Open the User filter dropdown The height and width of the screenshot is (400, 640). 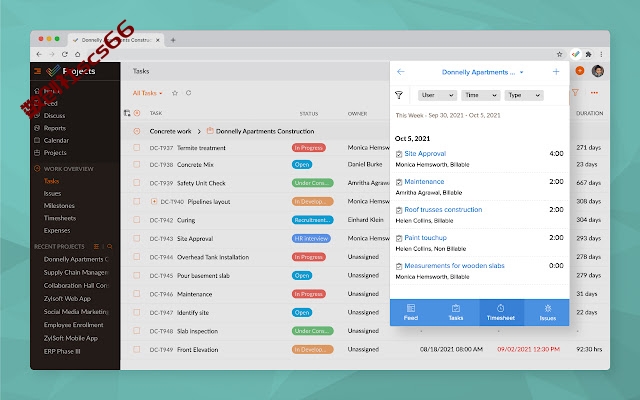437,95
